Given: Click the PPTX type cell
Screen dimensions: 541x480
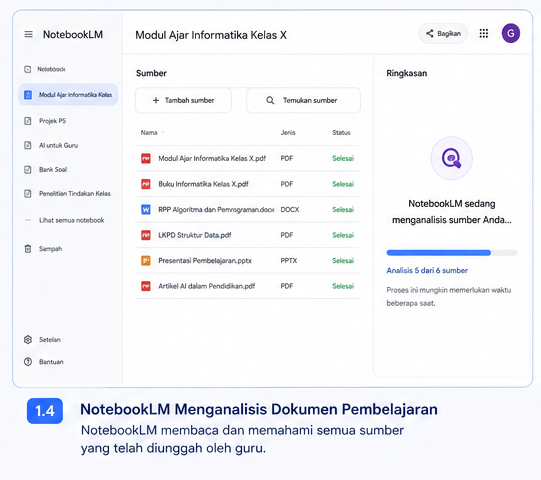Looking at the screenshot, I should point(289,261).
